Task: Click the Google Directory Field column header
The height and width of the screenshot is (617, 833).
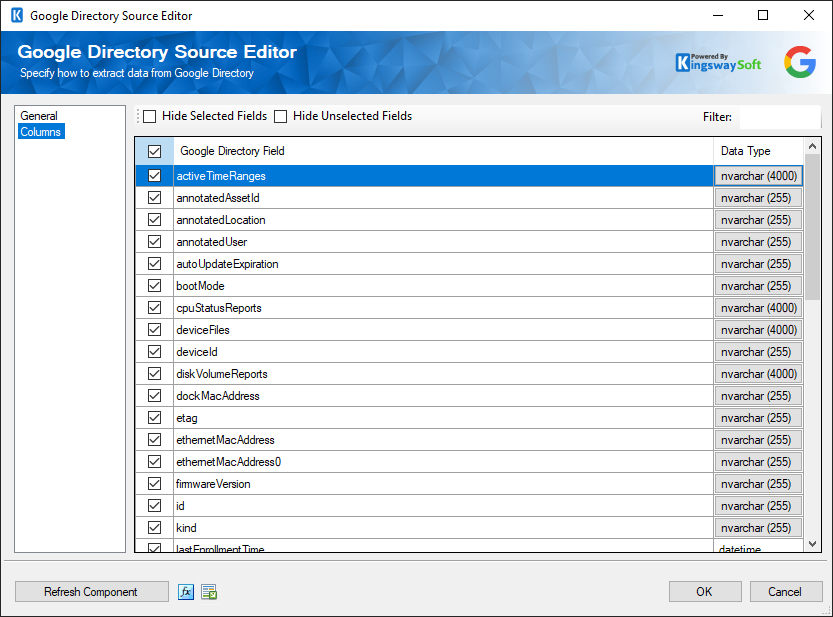Action: pos(443,151)
